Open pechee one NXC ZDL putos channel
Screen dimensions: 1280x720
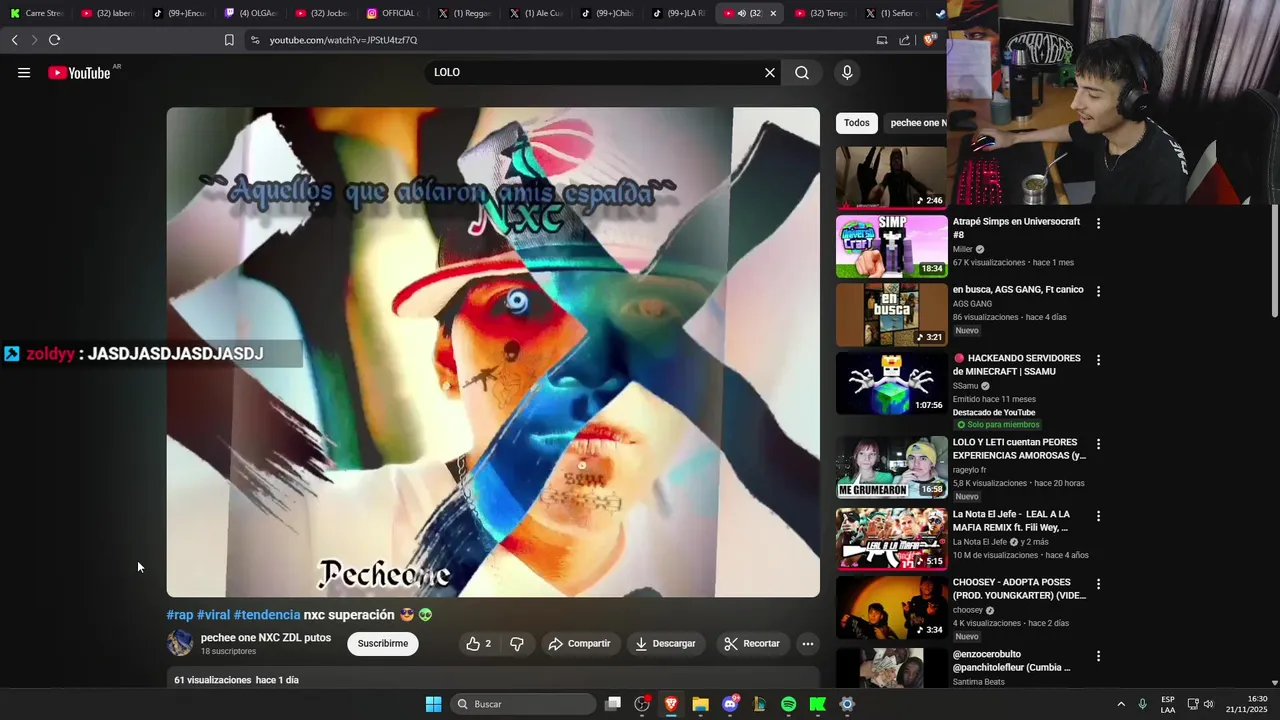[x=266, y=638]
